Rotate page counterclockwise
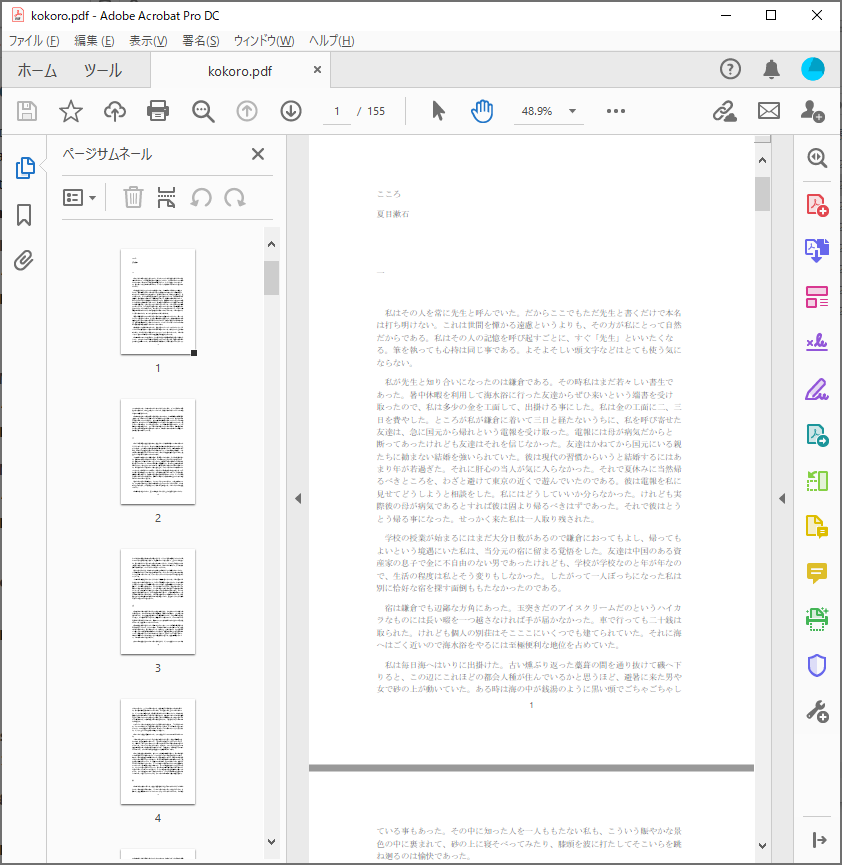Viewport: 842px width, 865px height. tap(201, 197)
